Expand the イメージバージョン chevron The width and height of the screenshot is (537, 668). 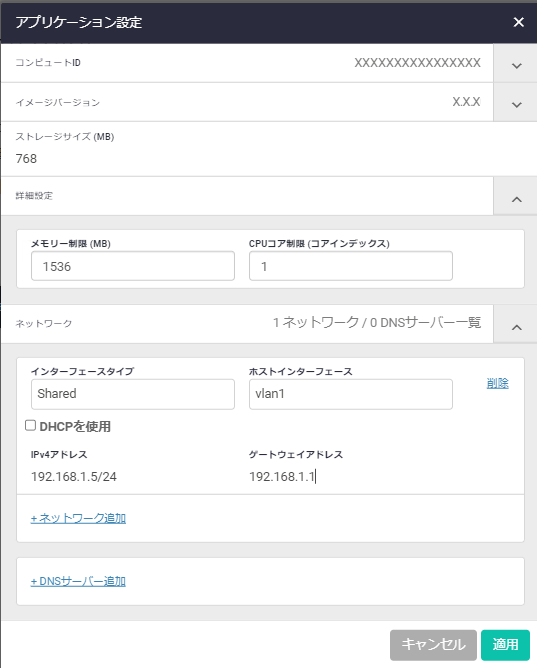[516, 104]
